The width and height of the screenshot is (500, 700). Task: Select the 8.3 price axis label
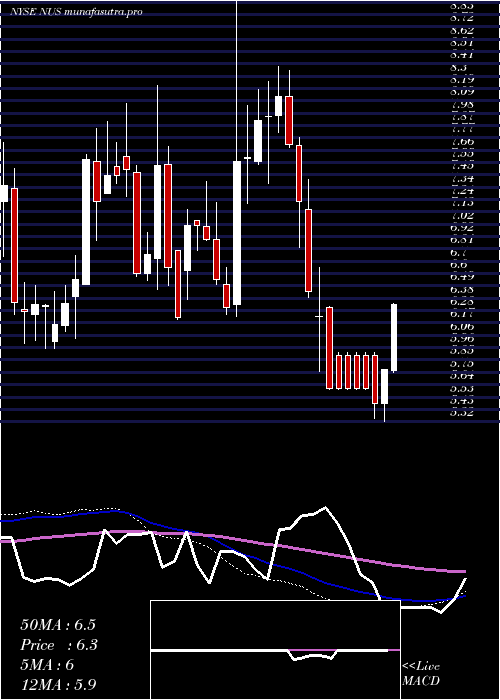coord(459,68)
